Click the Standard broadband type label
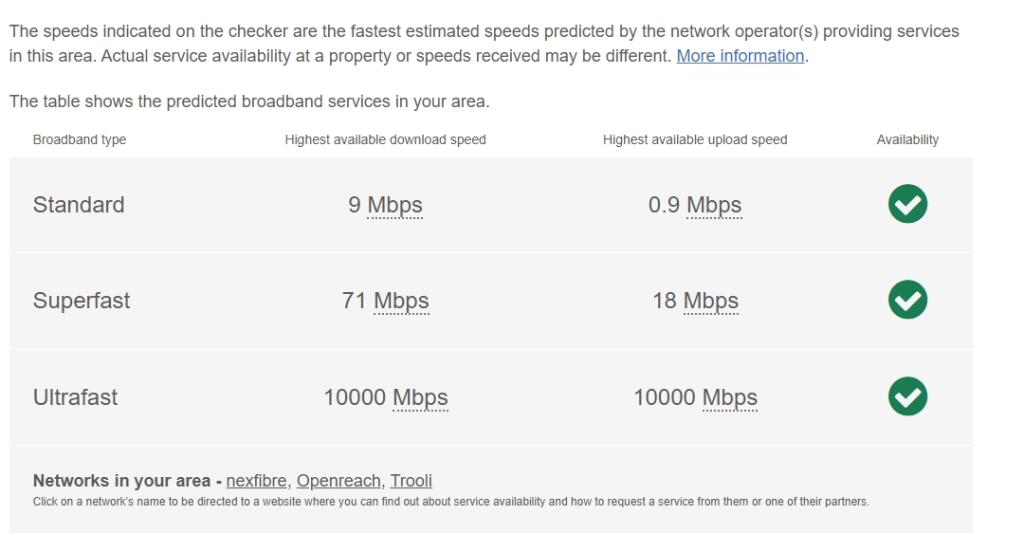 click(79, 205)
